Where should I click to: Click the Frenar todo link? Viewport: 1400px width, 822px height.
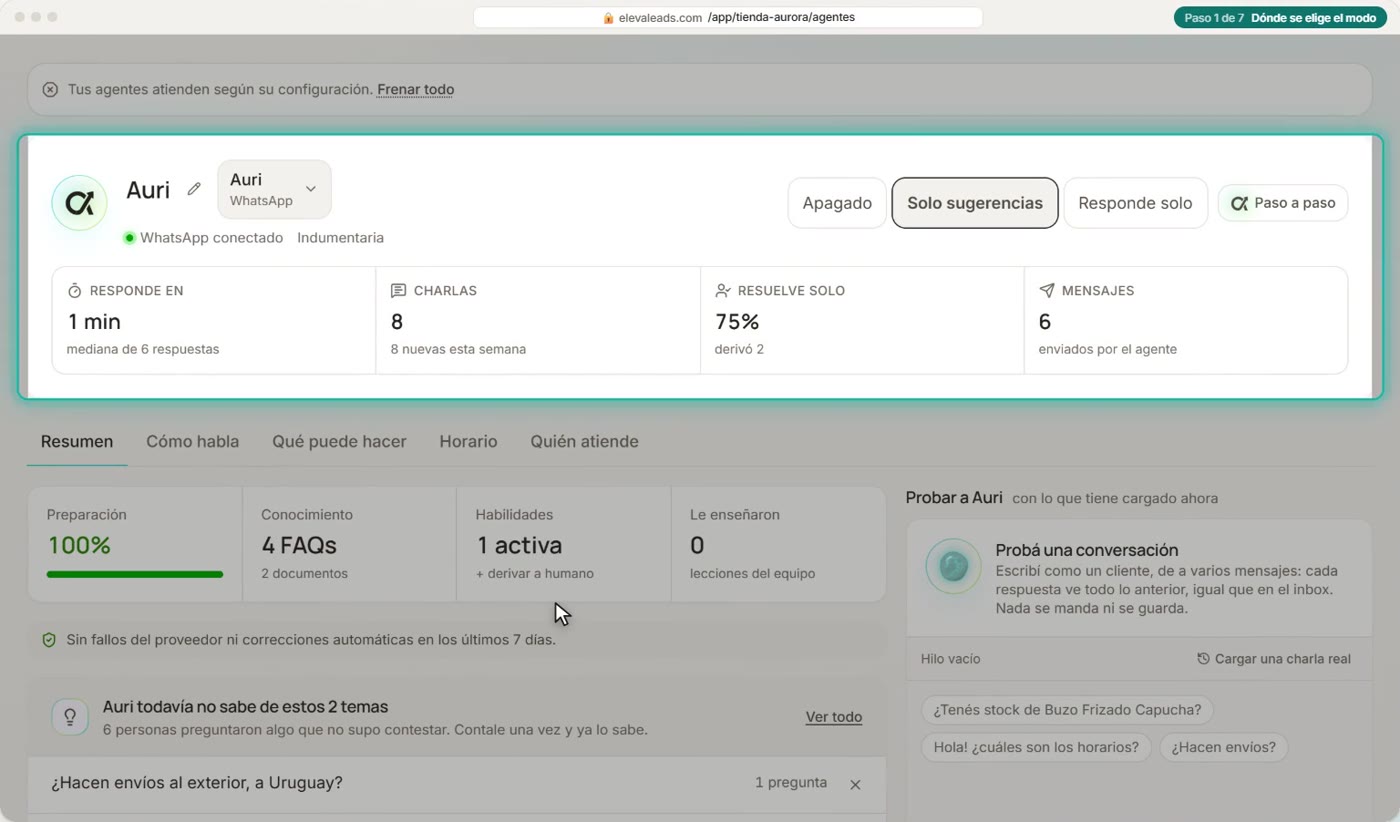tap(415, 90)
